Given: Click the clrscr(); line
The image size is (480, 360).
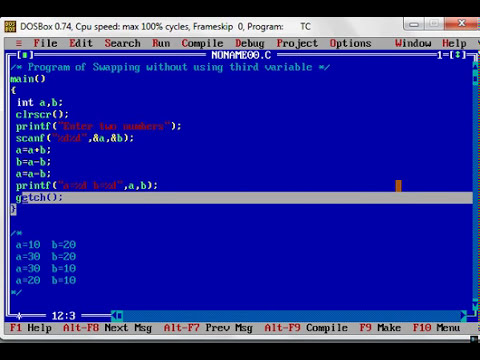Looking at the screenshot, I should 42,114.
